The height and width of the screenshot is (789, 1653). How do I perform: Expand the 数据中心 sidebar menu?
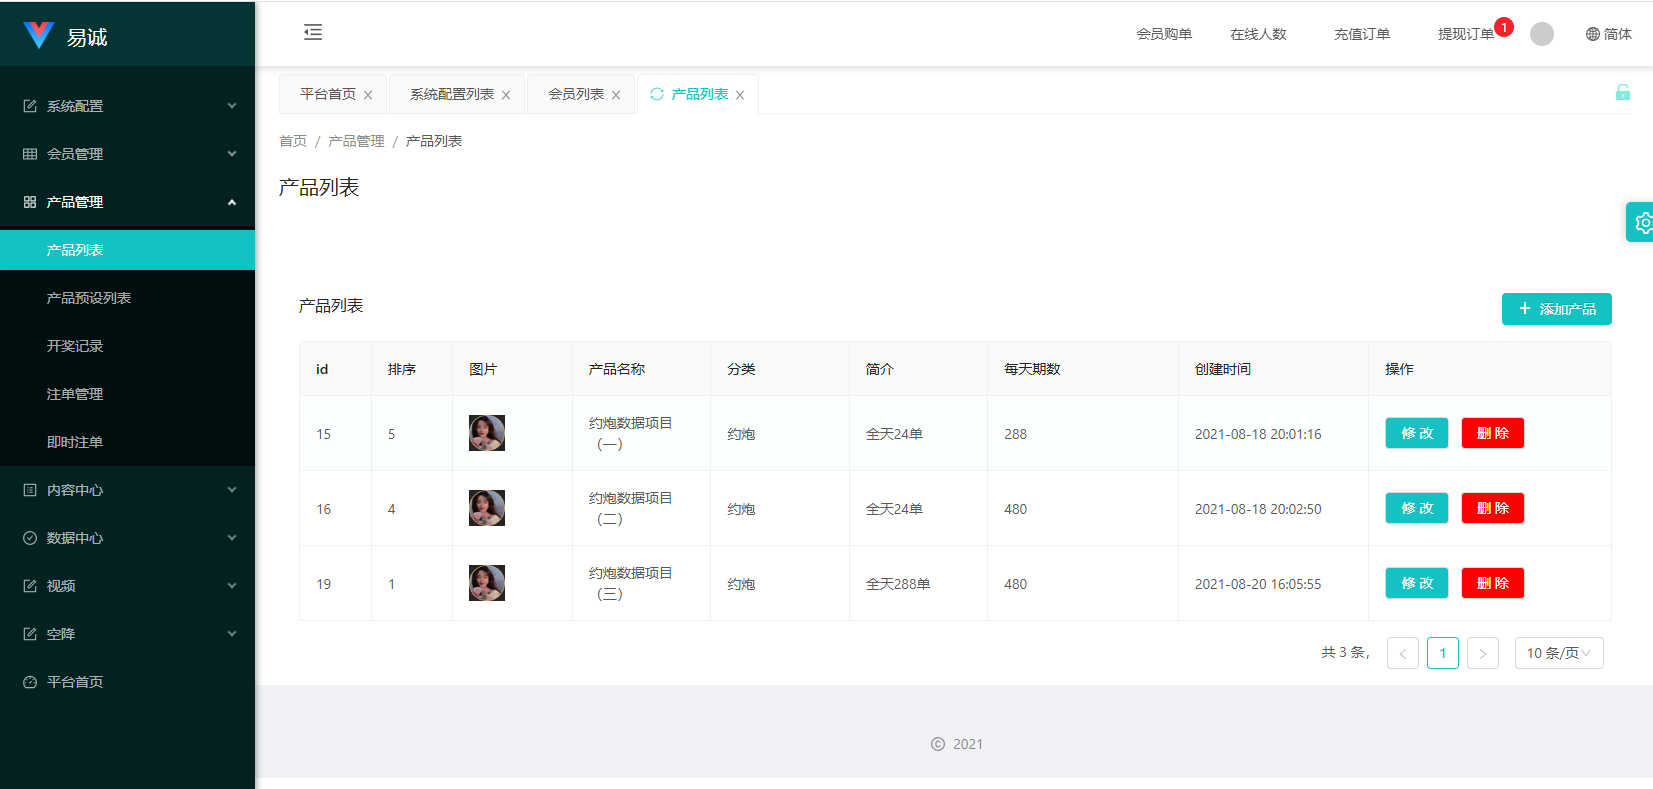click(x=128, y=538)
